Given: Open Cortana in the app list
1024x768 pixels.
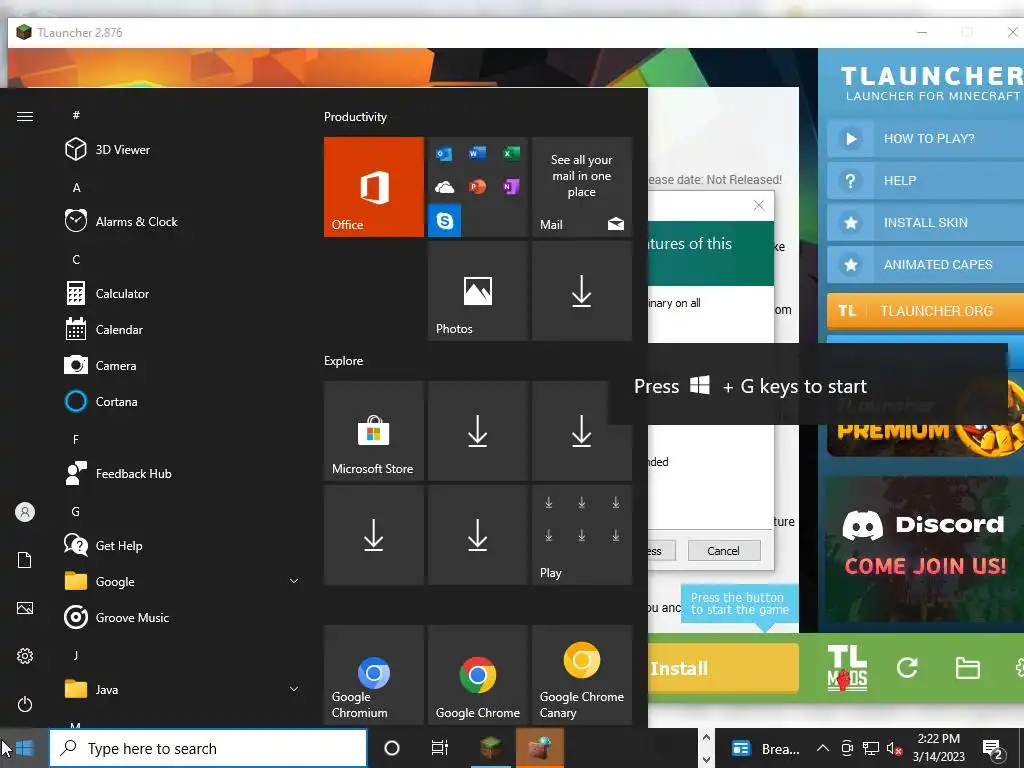Looking at the screenshot, I should tap(101, 402).
